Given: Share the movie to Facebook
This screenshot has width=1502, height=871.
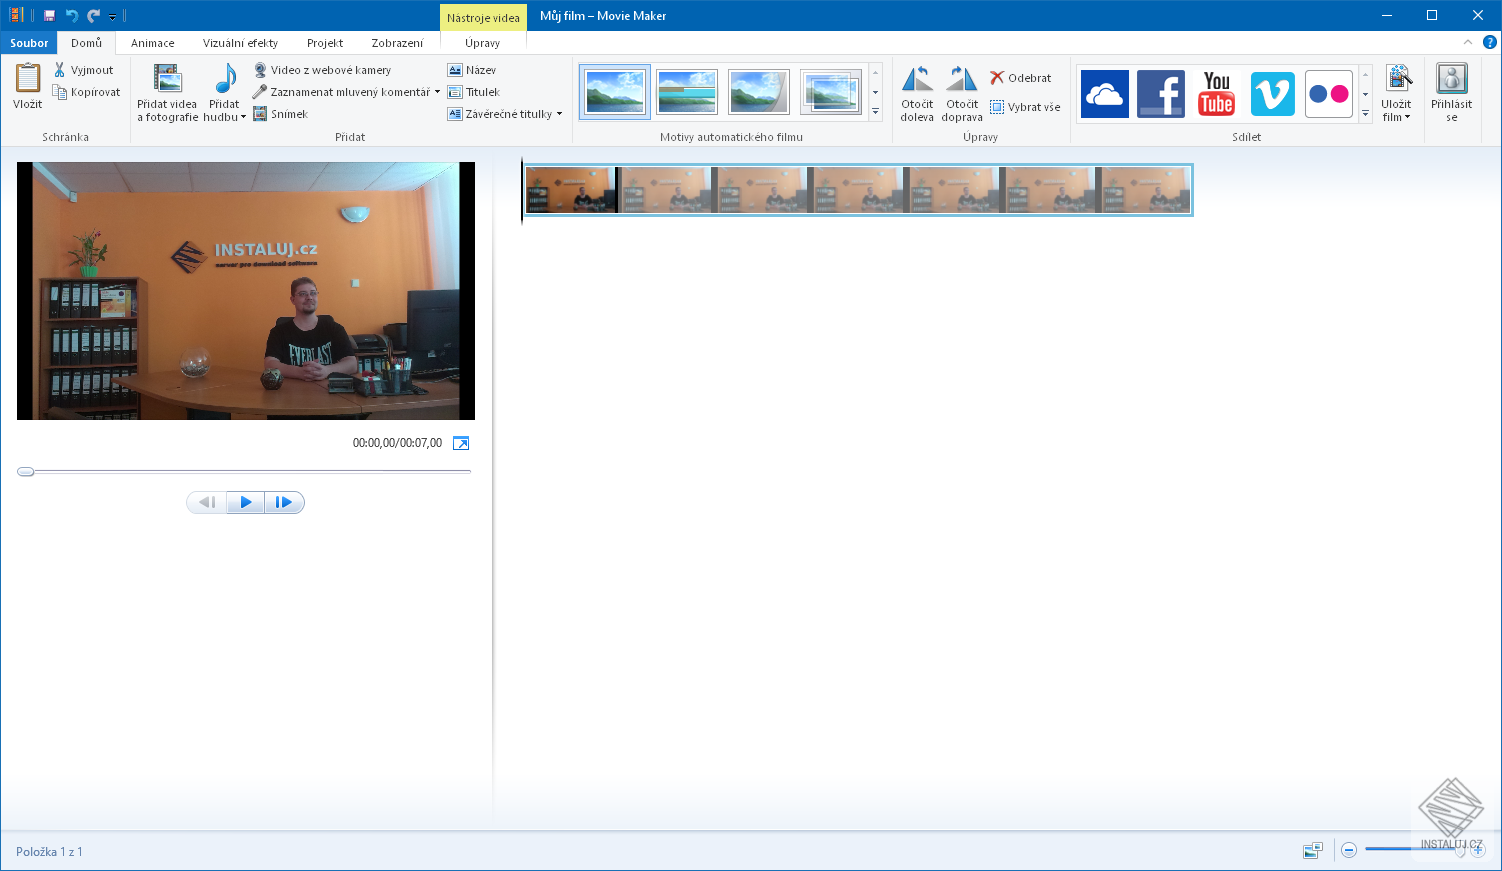Looking at the screenshot, I should 1160,94.
